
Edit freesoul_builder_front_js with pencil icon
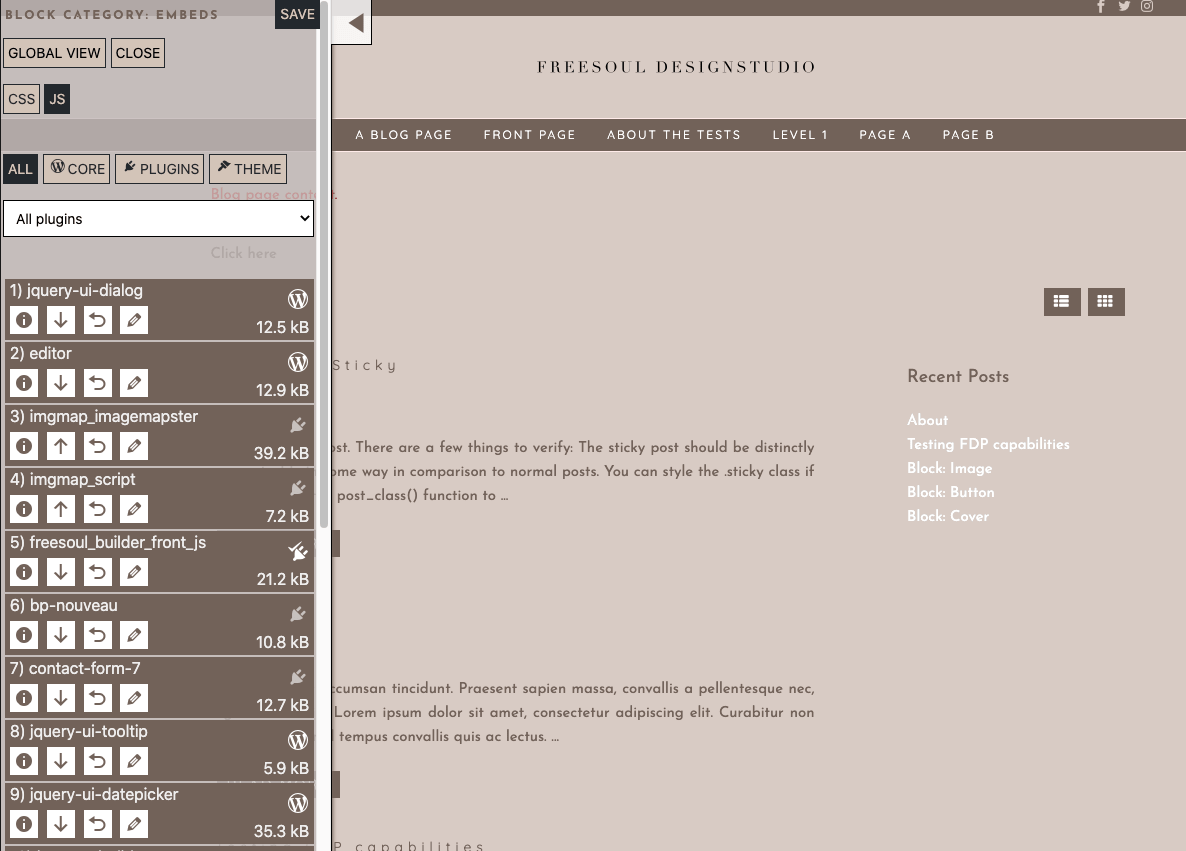point(134,572)
